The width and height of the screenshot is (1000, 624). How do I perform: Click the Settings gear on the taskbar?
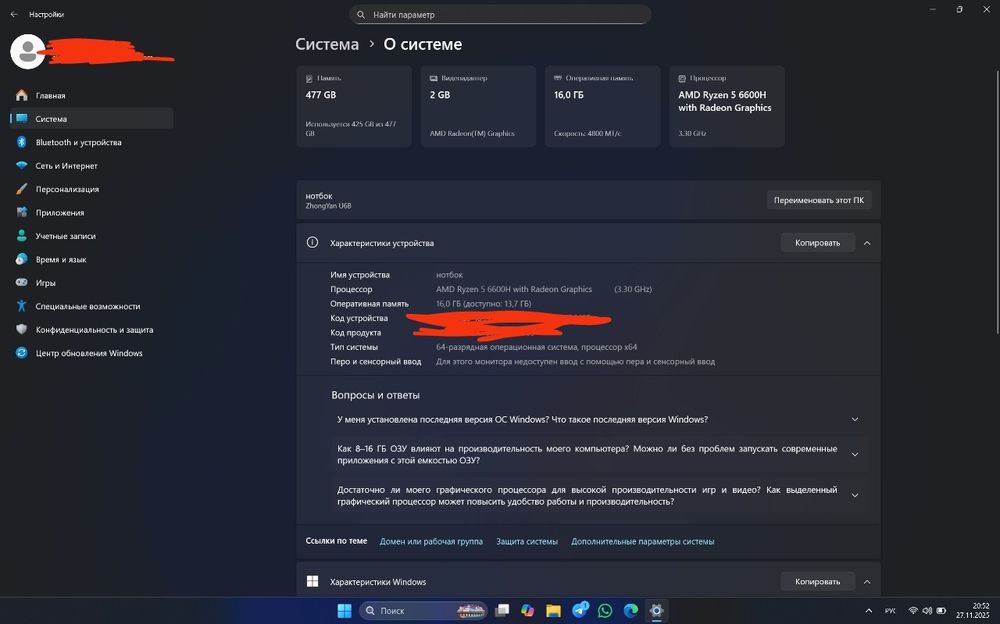coord(656,611)
